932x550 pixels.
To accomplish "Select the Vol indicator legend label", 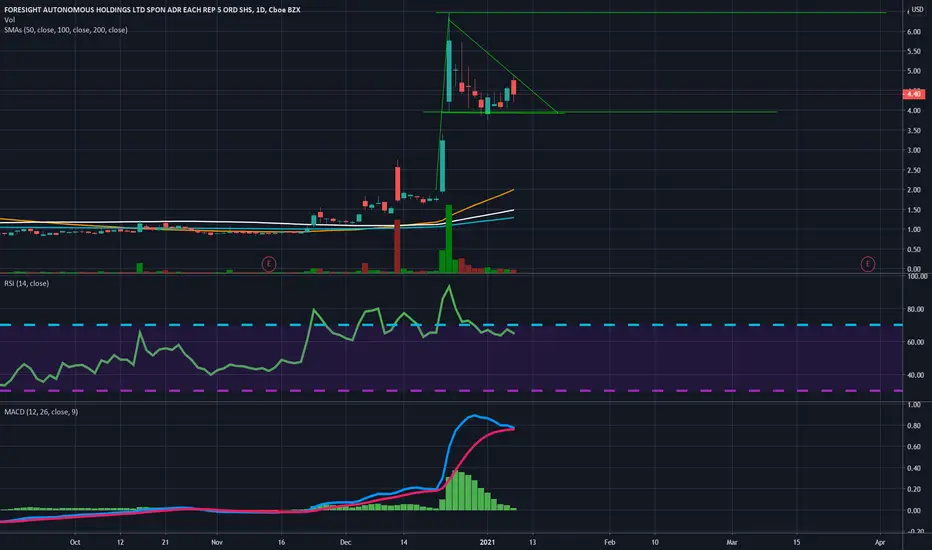I will coord(10,20).
